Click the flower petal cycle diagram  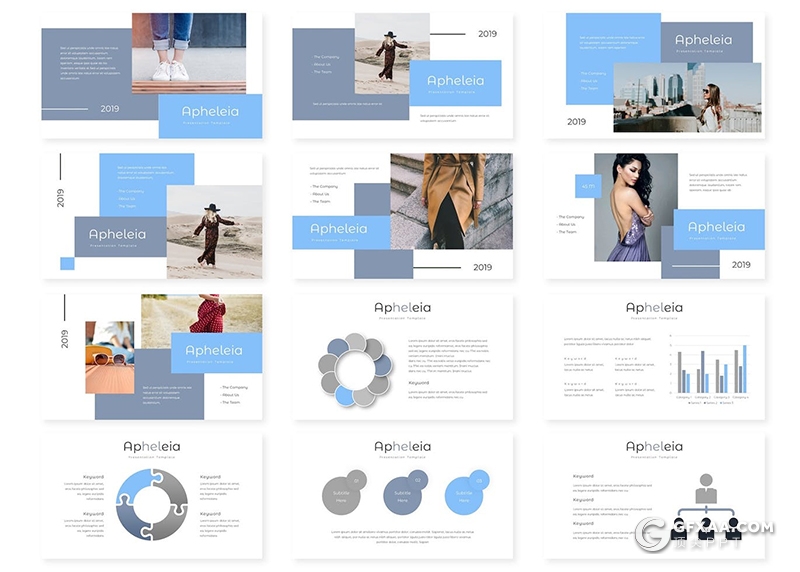pos(354,370)
